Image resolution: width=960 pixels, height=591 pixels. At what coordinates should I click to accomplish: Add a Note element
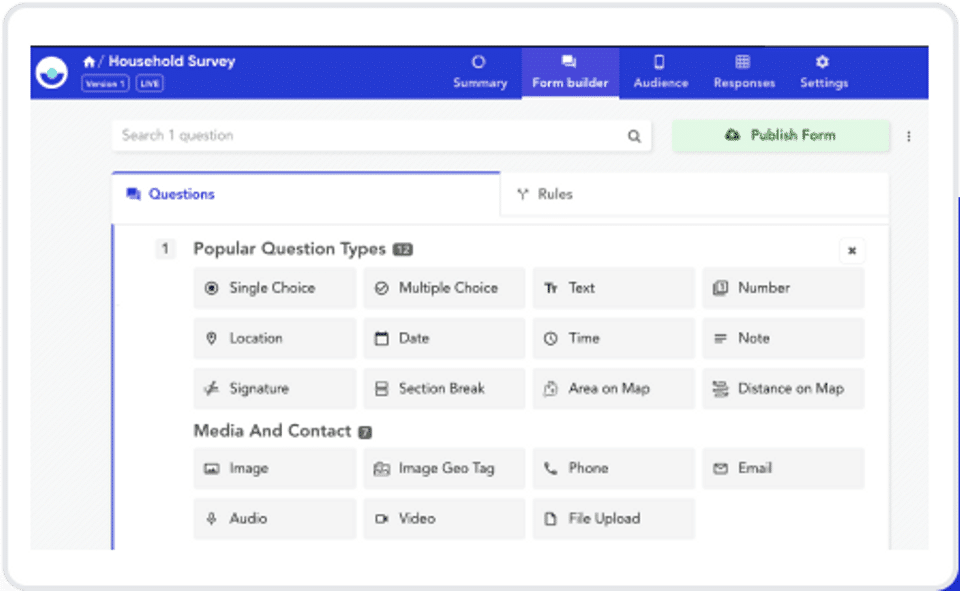coord(783,338)
